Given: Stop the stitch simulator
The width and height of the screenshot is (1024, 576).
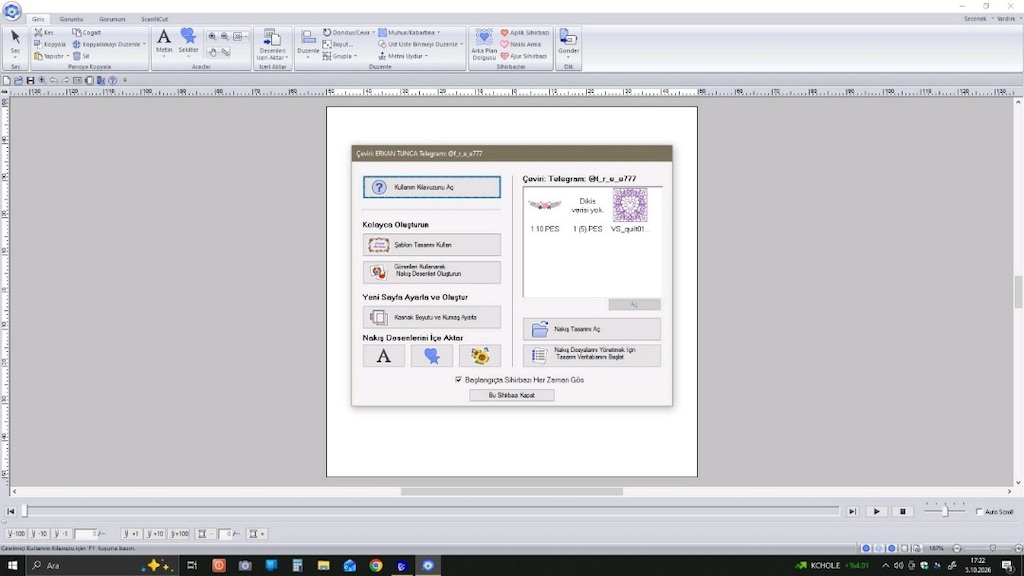Looking at the screenshot, I should click(903, 511).
